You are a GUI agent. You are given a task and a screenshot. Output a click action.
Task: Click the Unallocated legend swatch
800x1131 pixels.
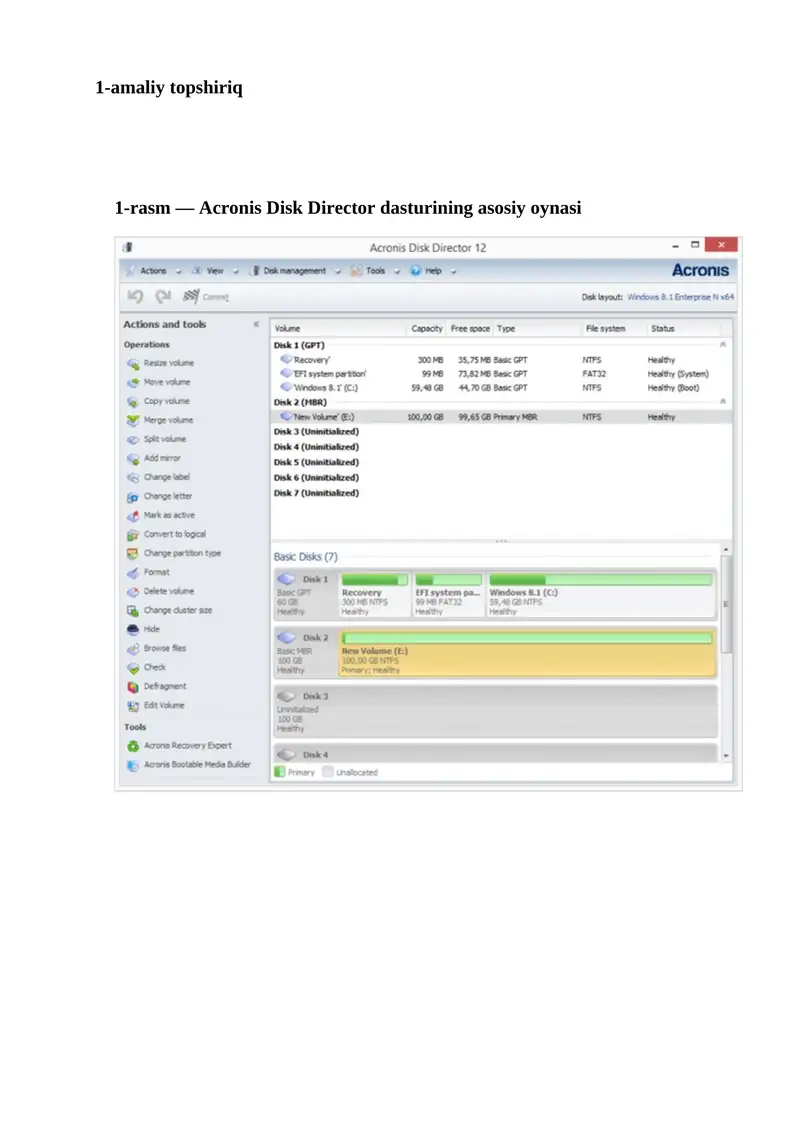328,772
